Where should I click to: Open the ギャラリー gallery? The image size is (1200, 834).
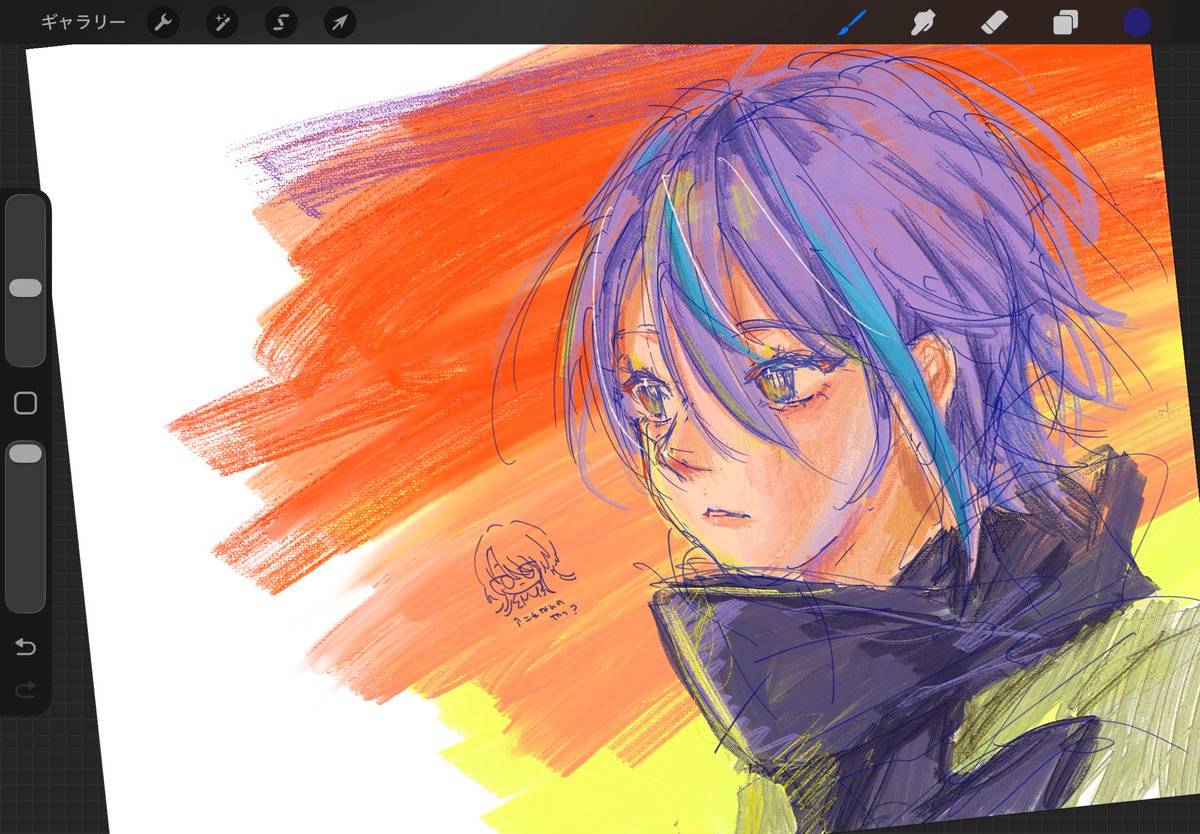click(83, 22)
